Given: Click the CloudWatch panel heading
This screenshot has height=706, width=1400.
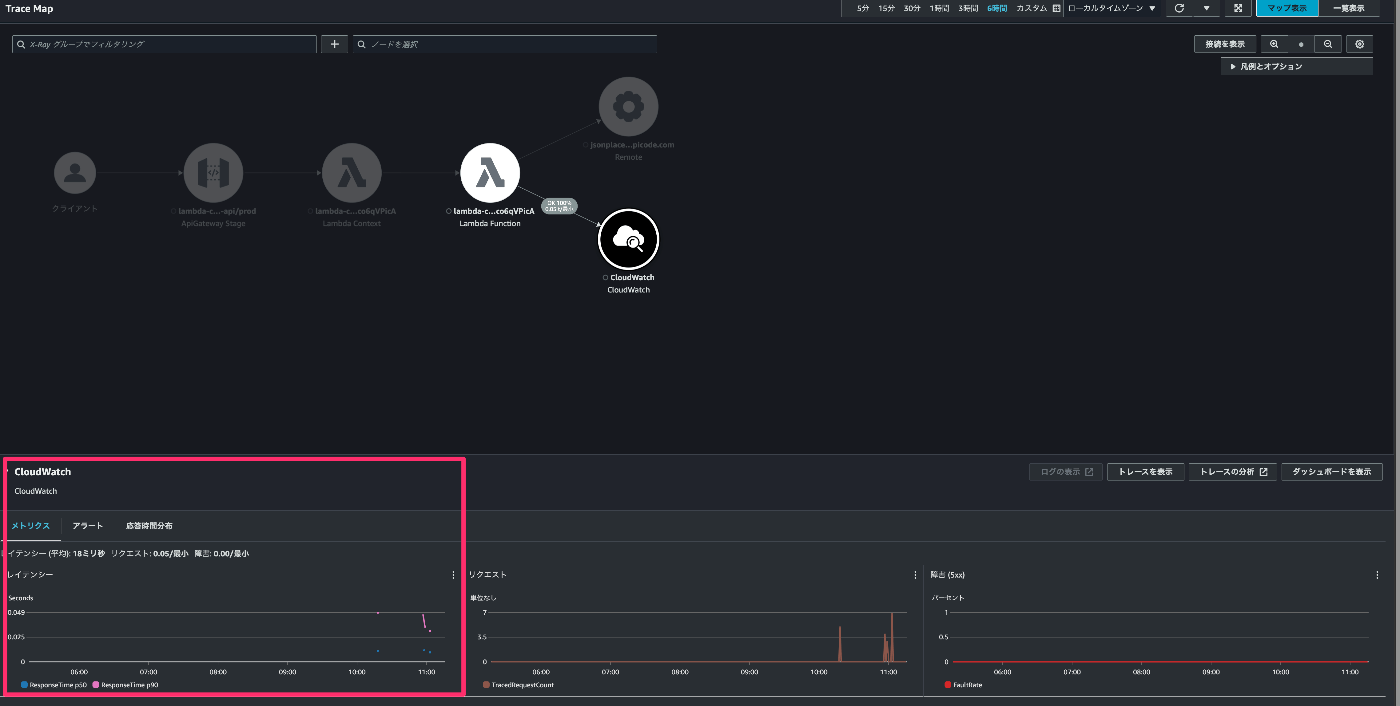Looking at the screenshot, I should coord(43,472).
